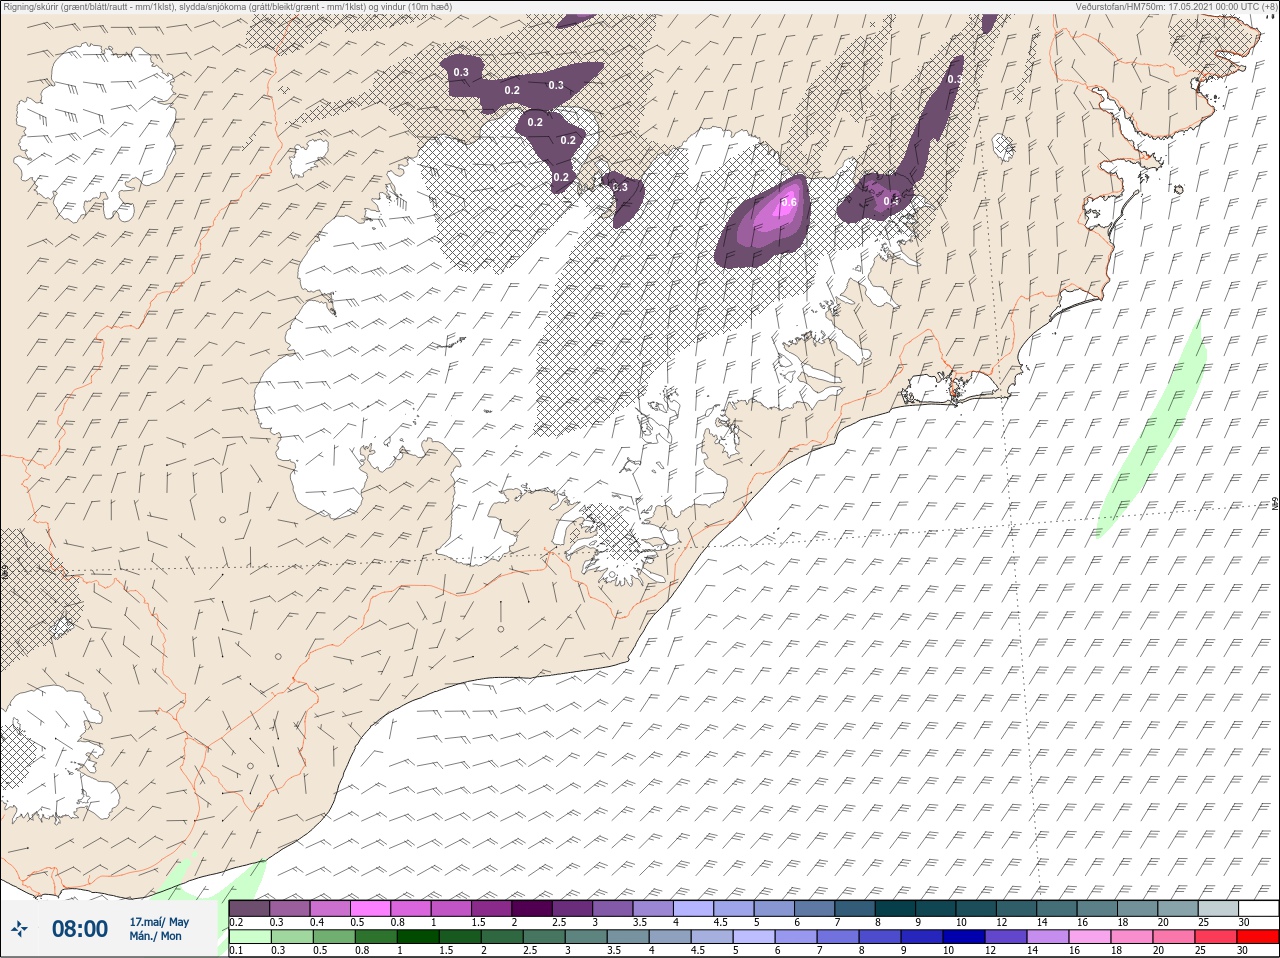Click the map title text starting 'Rigning/skúrir'
Viewport: 1280px width, 958px height.
228,7
